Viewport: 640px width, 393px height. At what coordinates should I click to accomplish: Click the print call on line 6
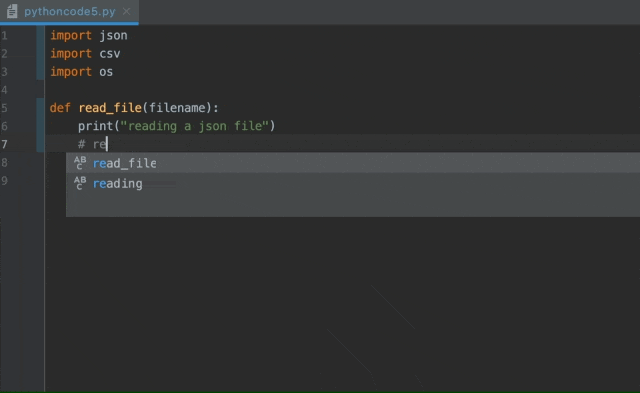(96, 126)
